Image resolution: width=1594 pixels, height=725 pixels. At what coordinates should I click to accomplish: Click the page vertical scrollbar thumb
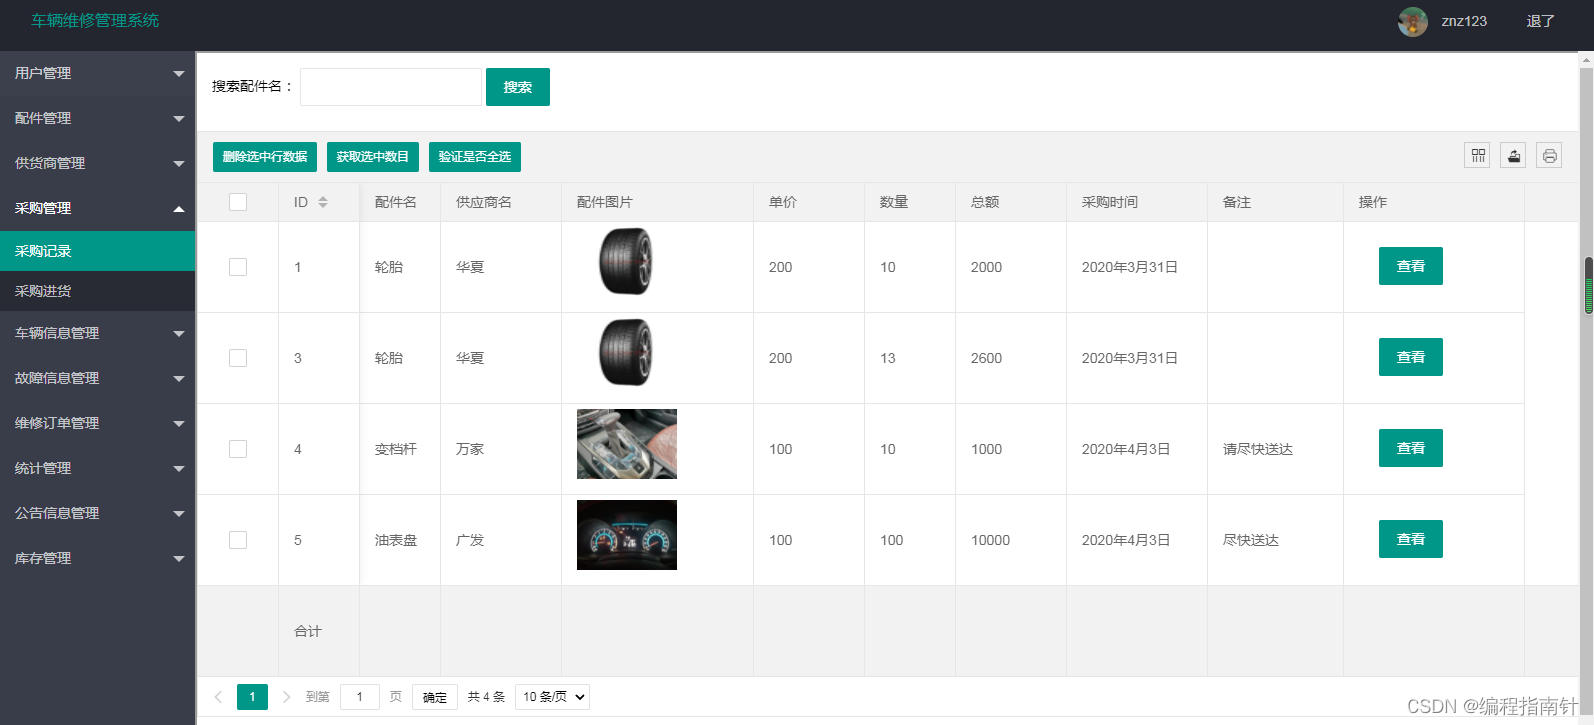click(x=1588, y=286)
